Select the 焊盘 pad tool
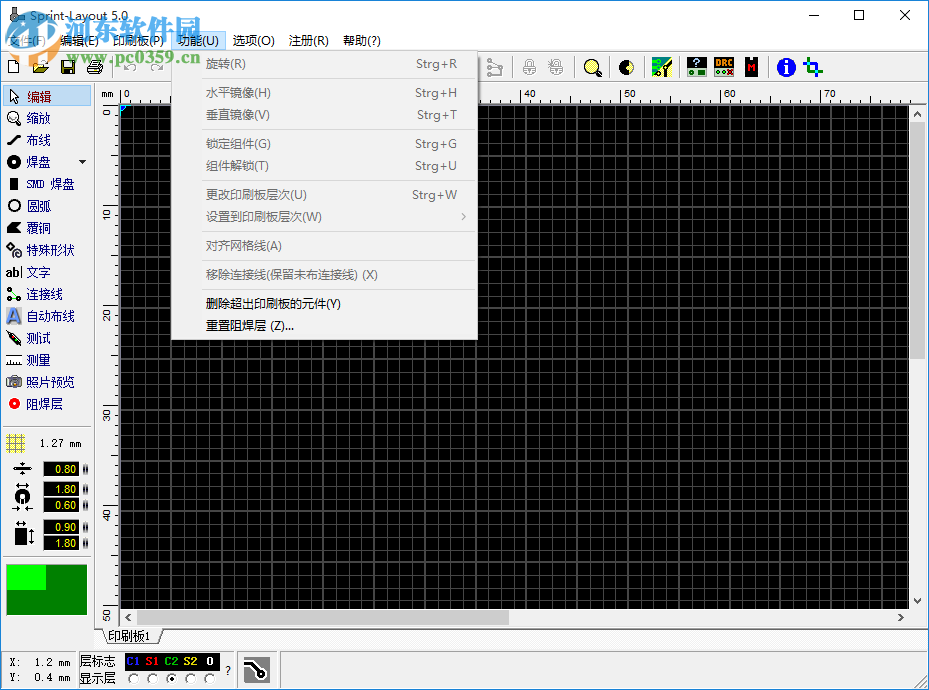 (x=39, y=162)
